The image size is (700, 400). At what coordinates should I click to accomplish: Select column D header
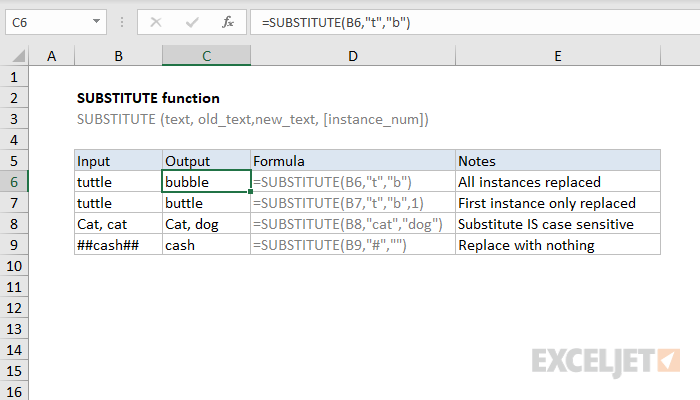coord(352,57)
